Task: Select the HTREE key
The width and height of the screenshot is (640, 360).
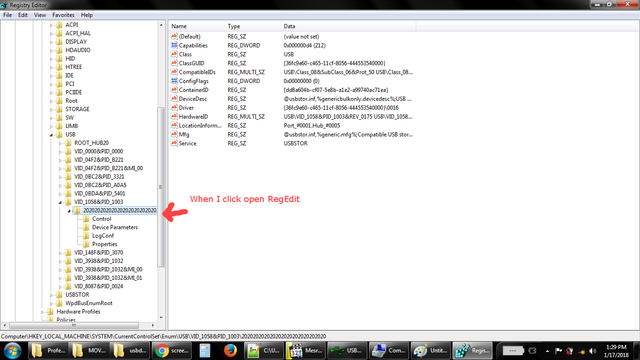Action: click(x=74, y=67)
